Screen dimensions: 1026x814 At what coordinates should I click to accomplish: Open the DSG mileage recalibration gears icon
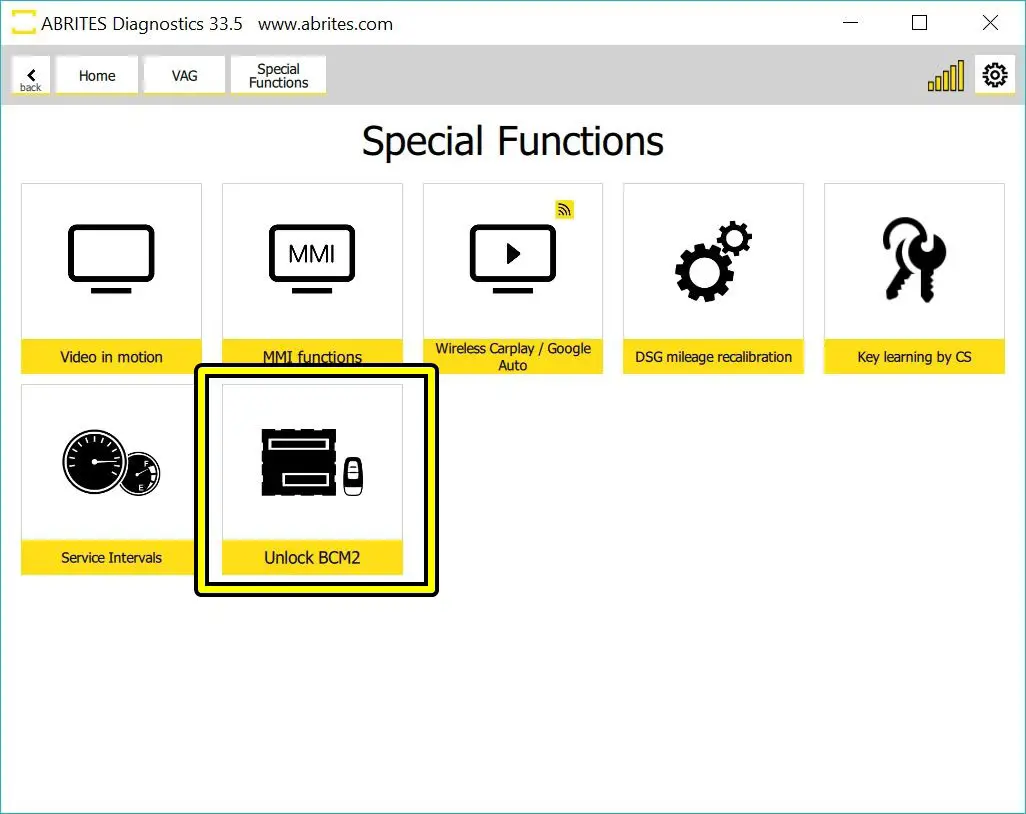(x=713, y=261)
